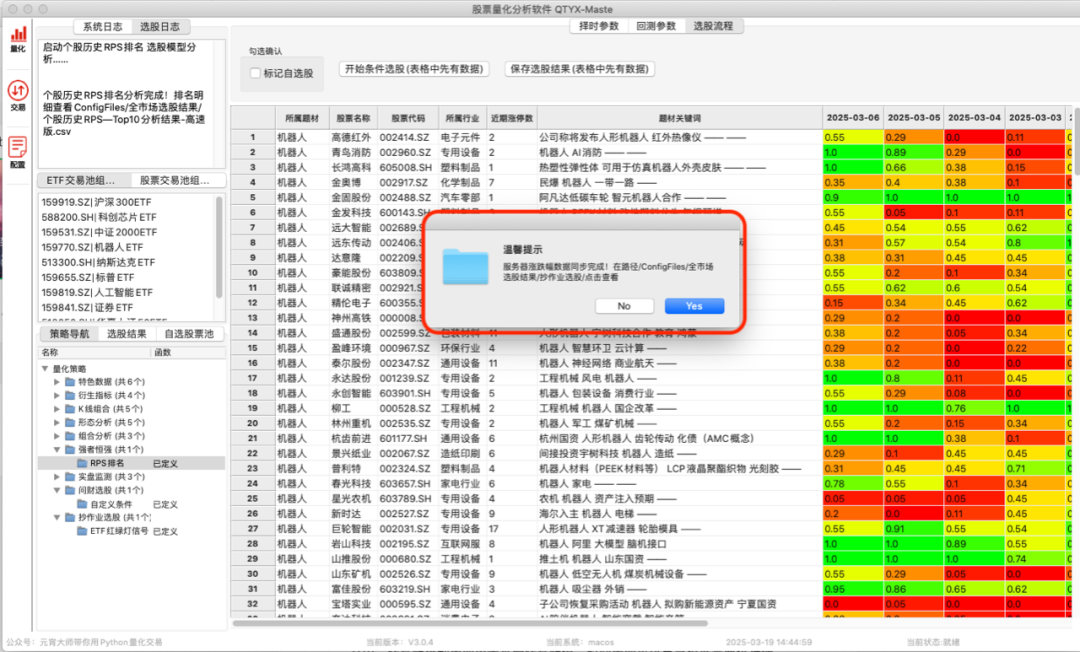Click the 2025-03-05 column header
This screenshot has height=652, width=1080.
pos(913,118)
